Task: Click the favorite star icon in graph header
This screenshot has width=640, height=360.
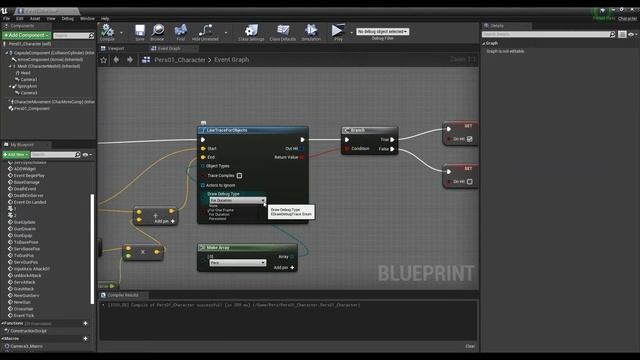Action: [104, 60]
